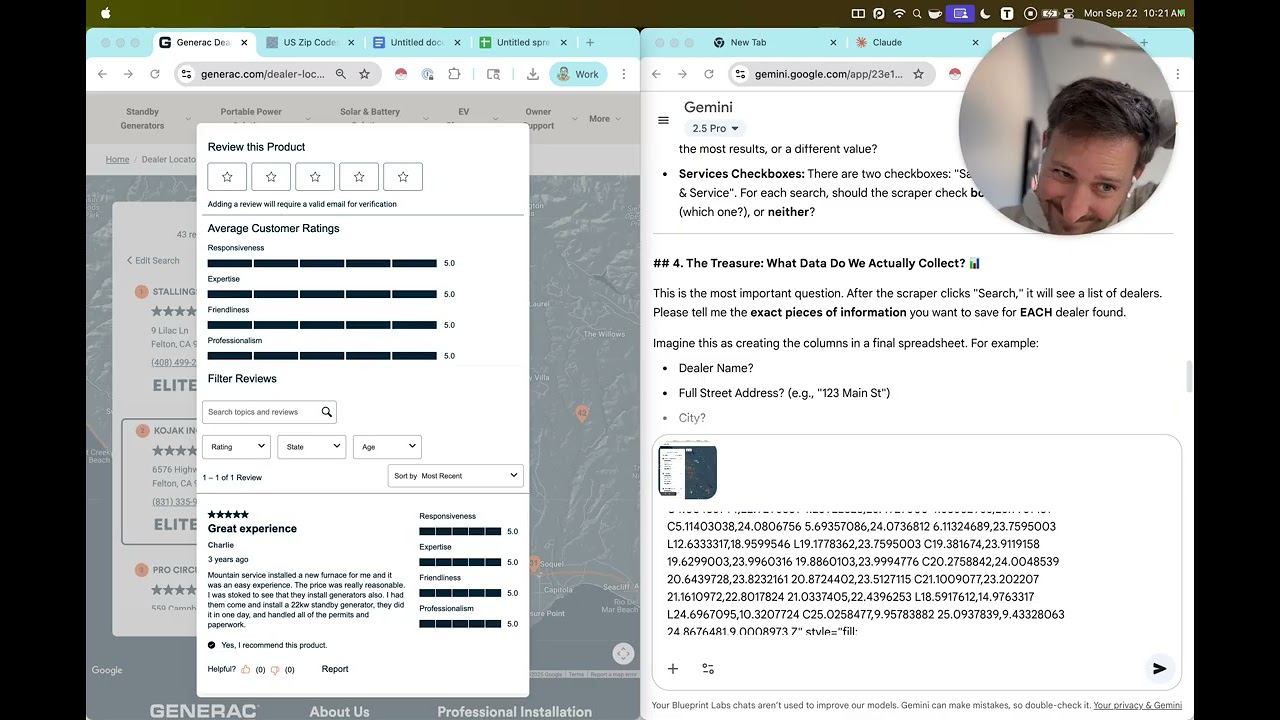Screen dimensions: 1280x720
Task: Open Downloads in the Generac browser window
Action: click(532, 74)
